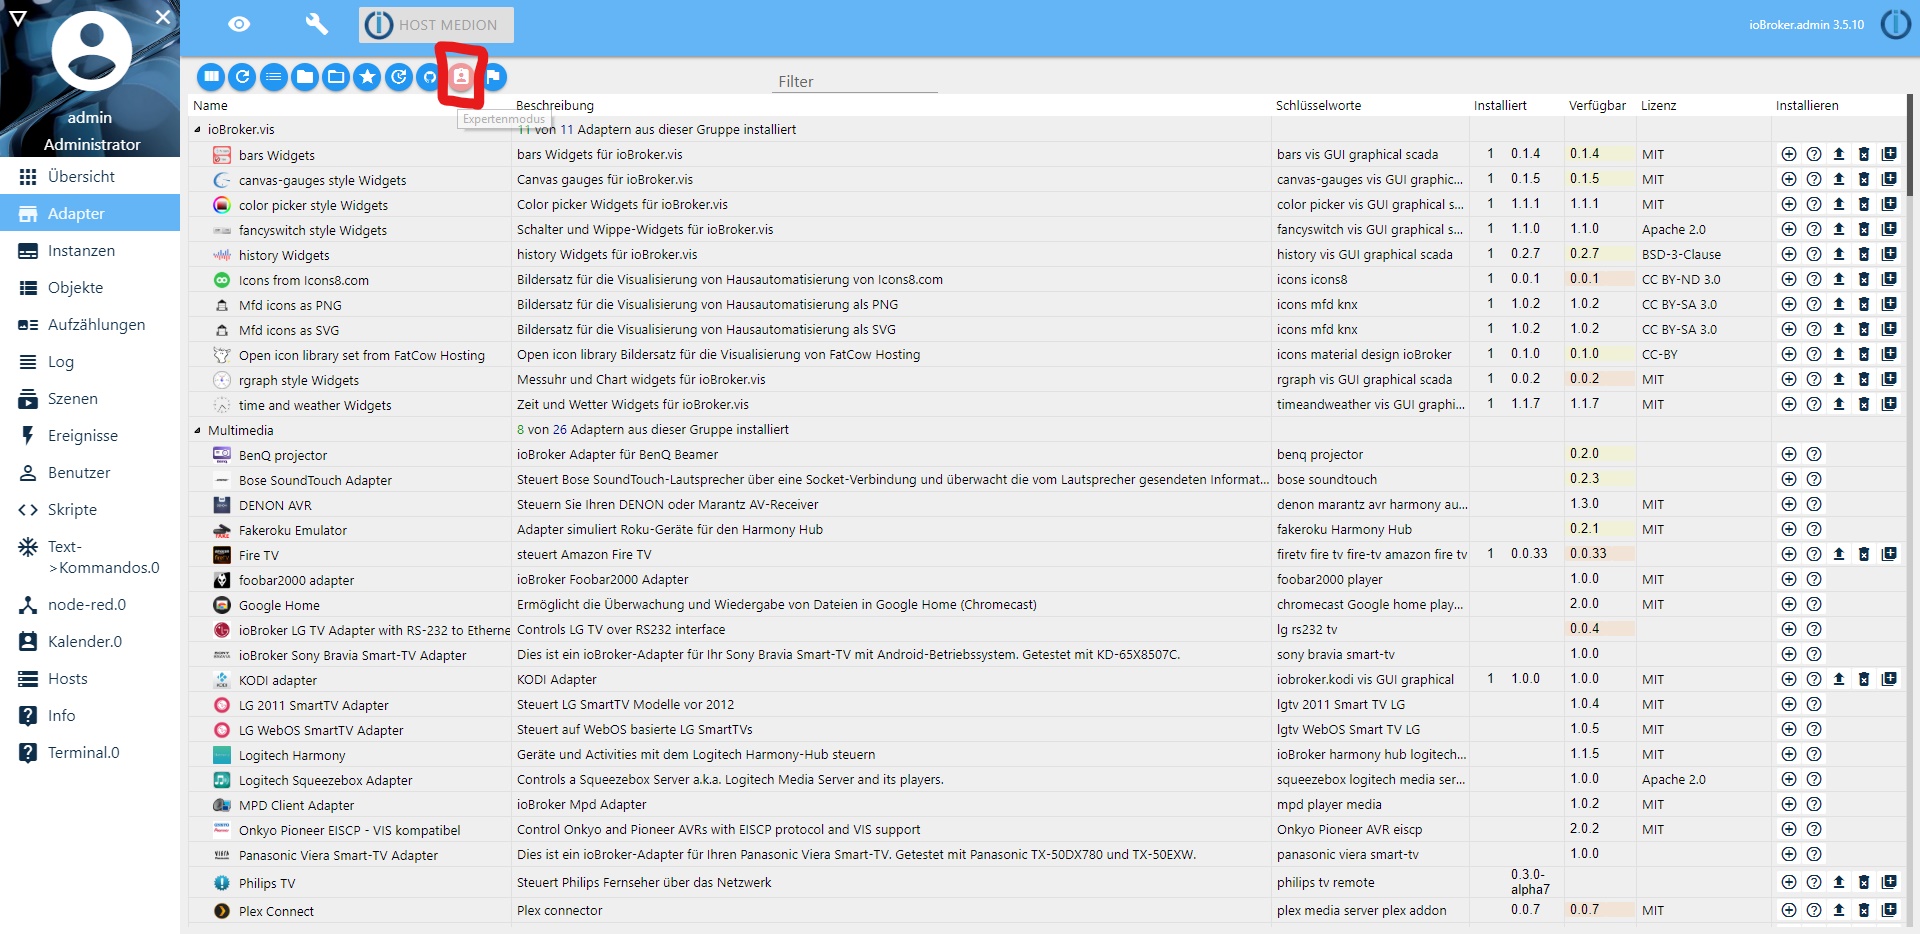Open system settings with the wrench icon
Viewport: 1920px width, 934px height.
coord(317,24)
